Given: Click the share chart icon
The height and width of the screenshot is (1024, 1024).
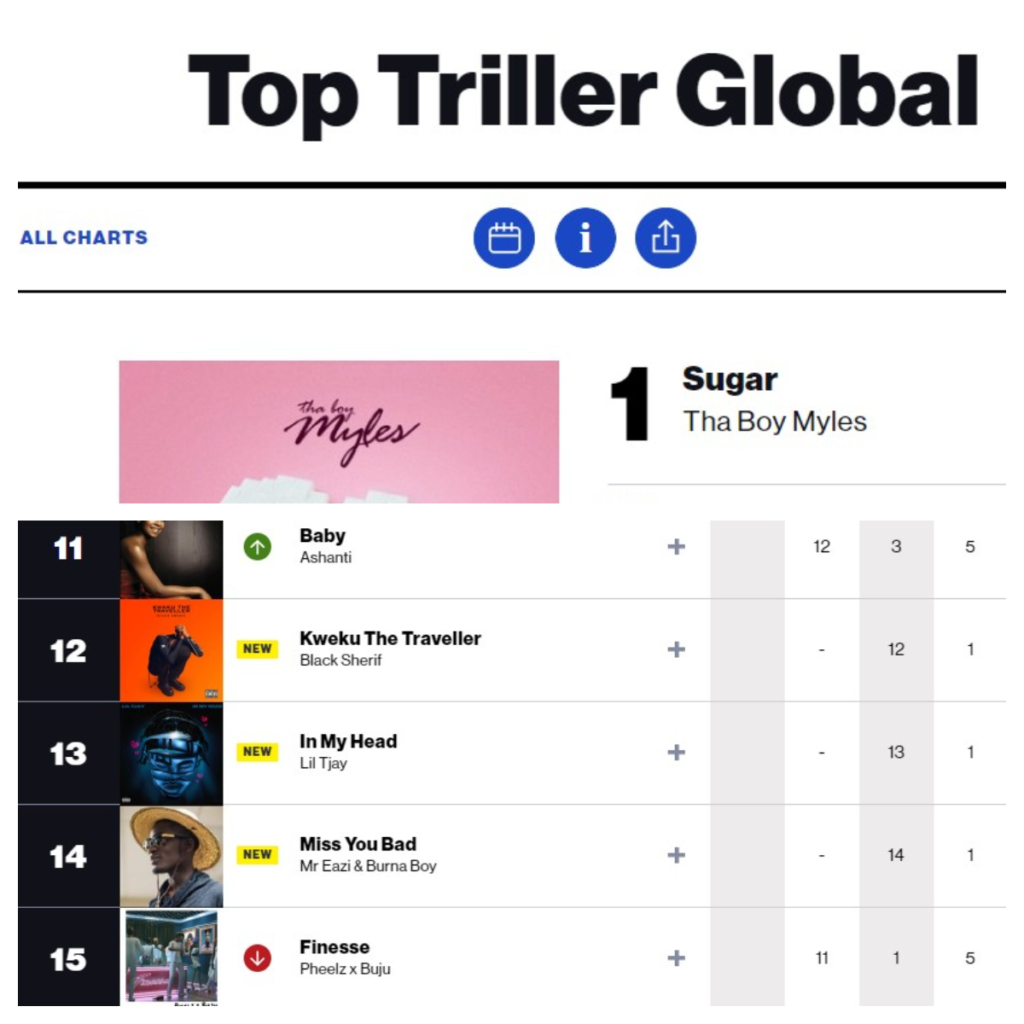Looking at the screenshot, I should (x=666, y=238).
